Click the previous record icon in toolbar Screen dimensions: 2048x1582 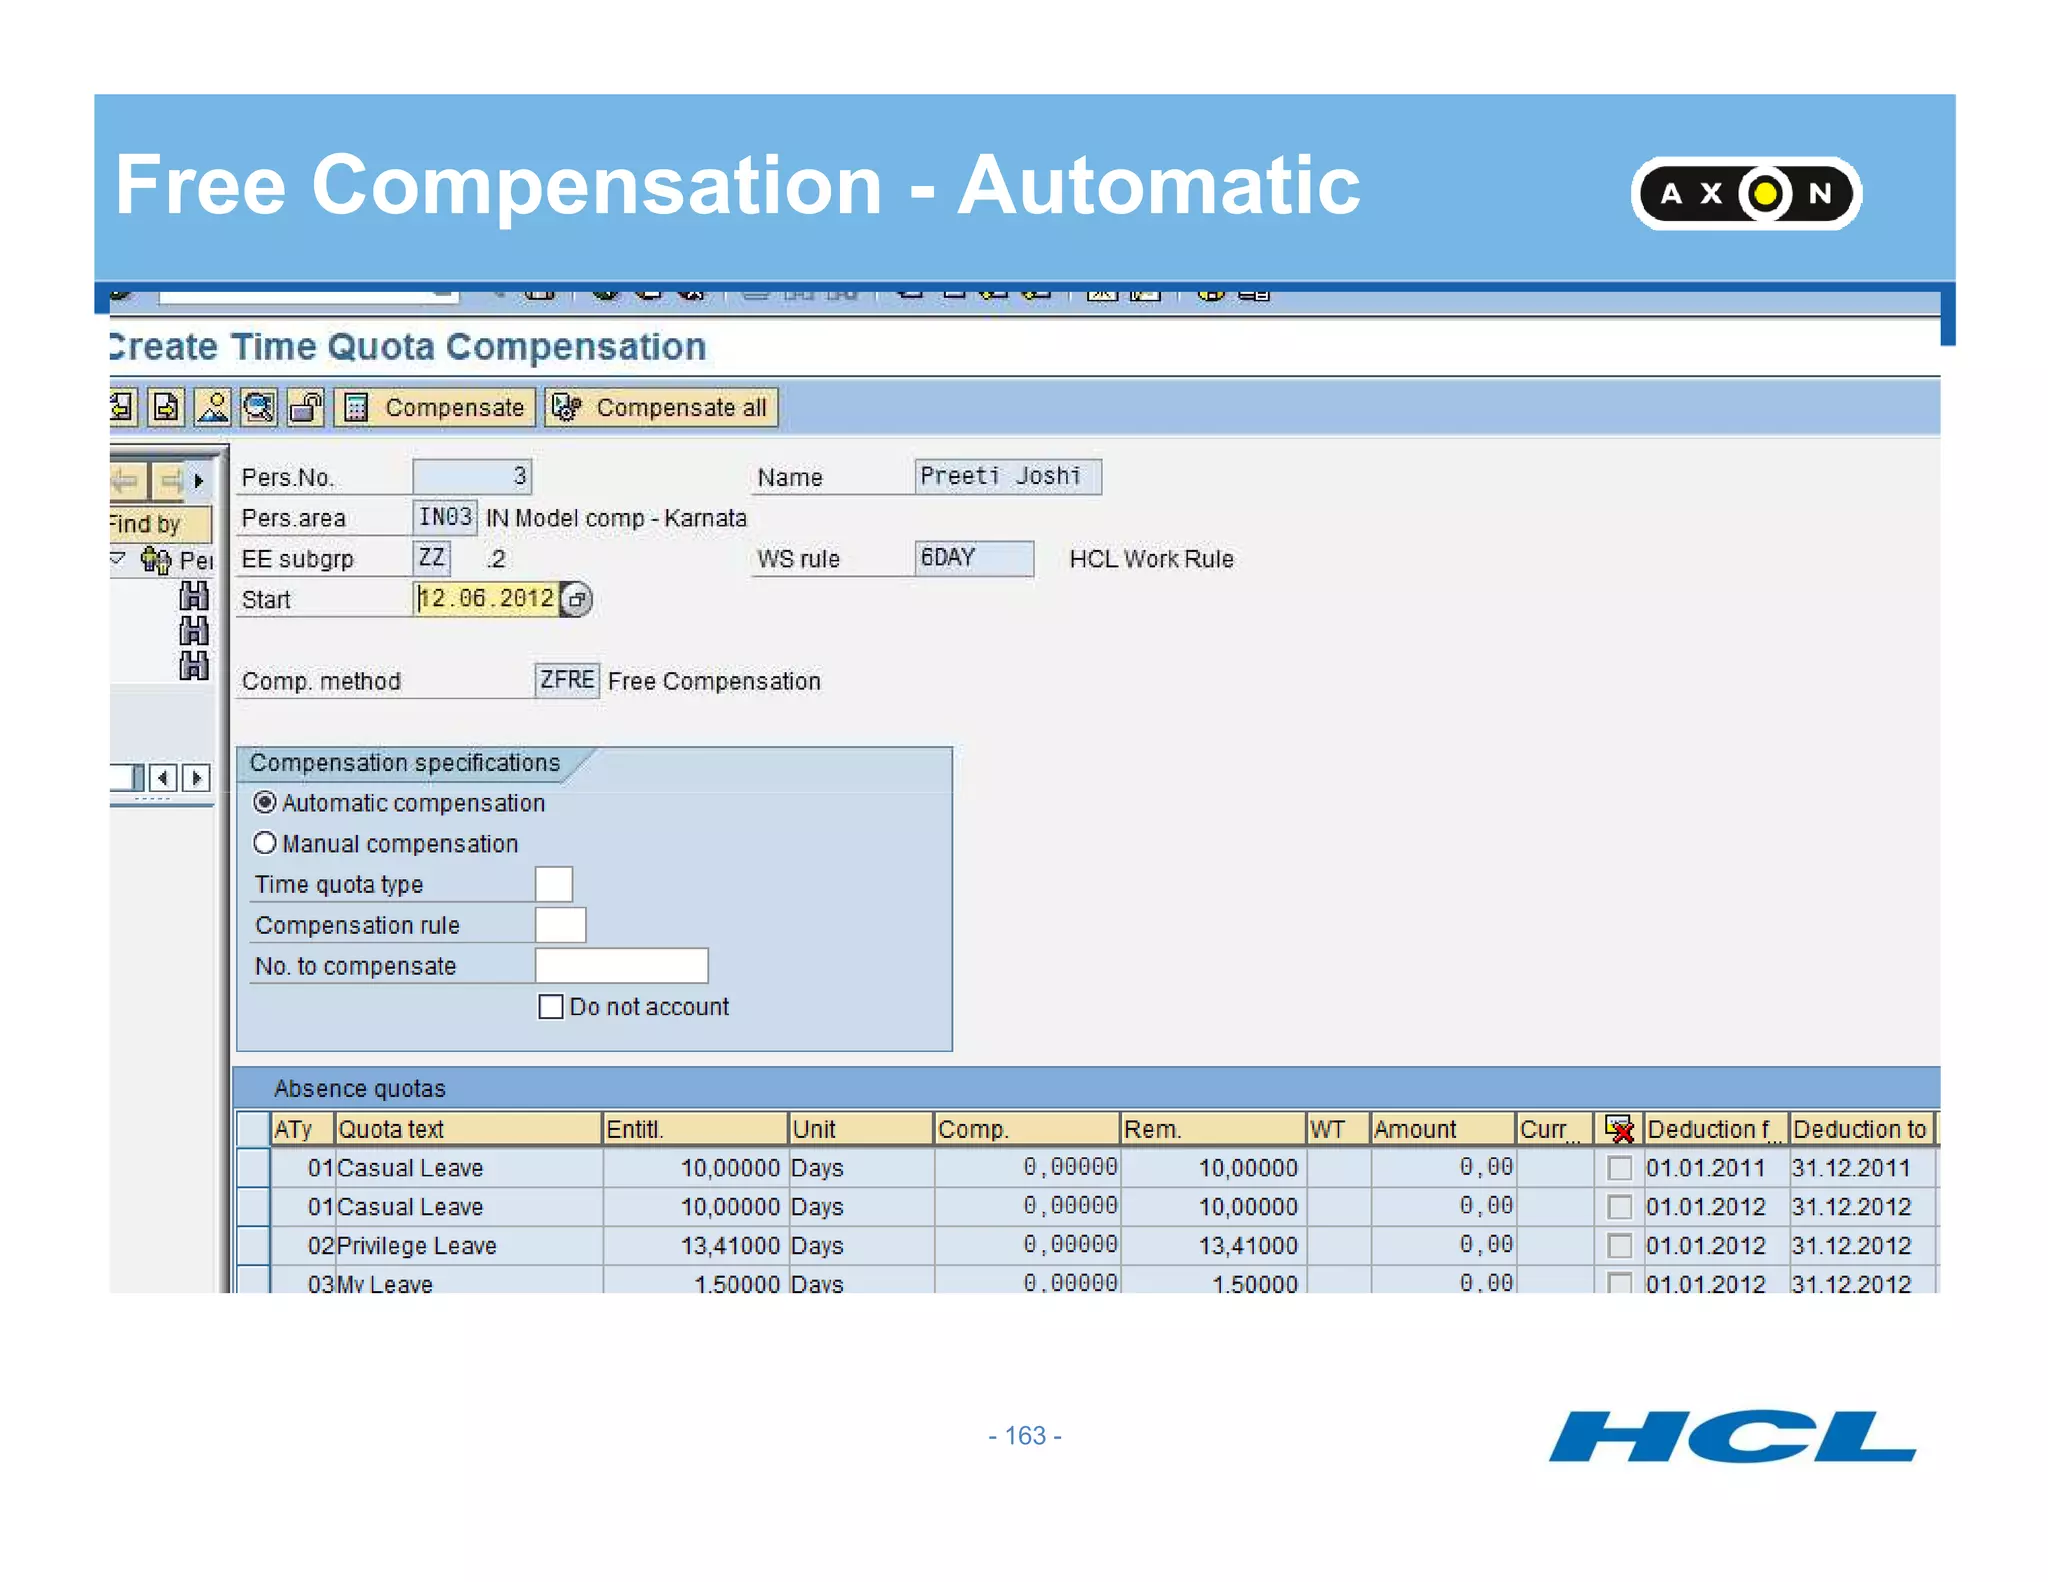(x=121, y=407)
